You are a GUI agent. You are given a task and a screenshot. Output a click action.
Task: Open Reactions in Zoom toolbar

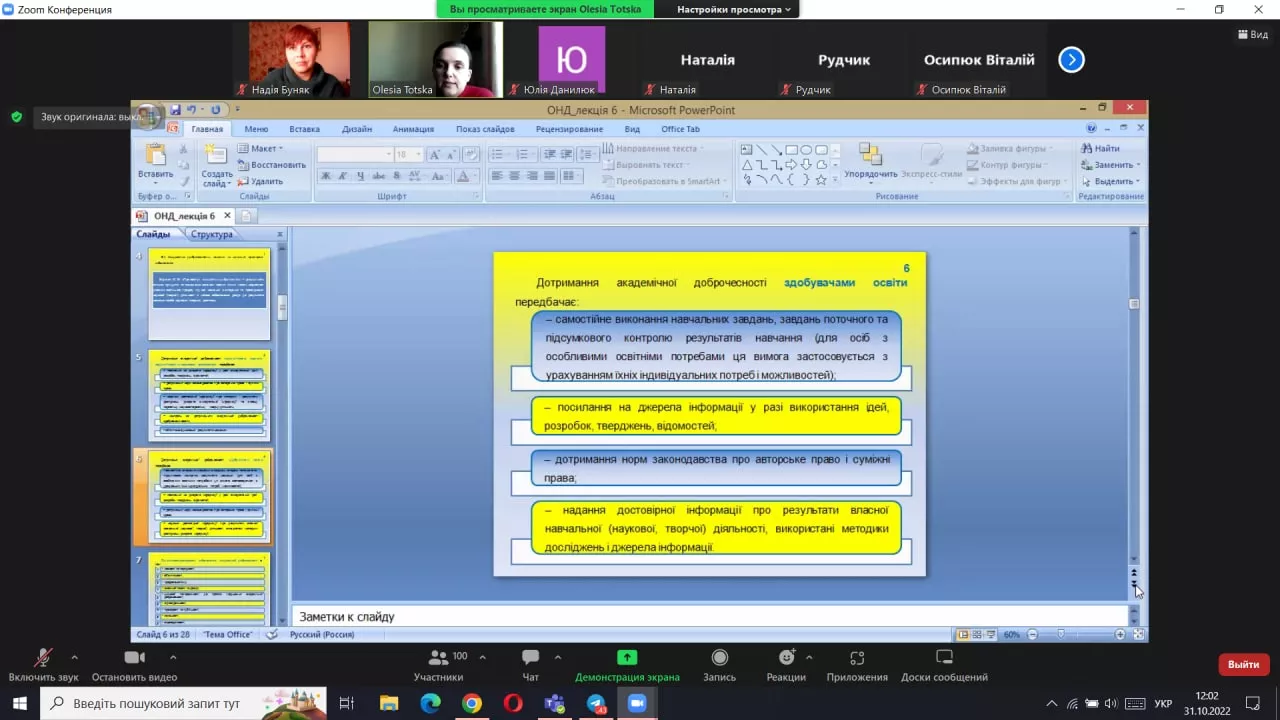coord(787,658)
